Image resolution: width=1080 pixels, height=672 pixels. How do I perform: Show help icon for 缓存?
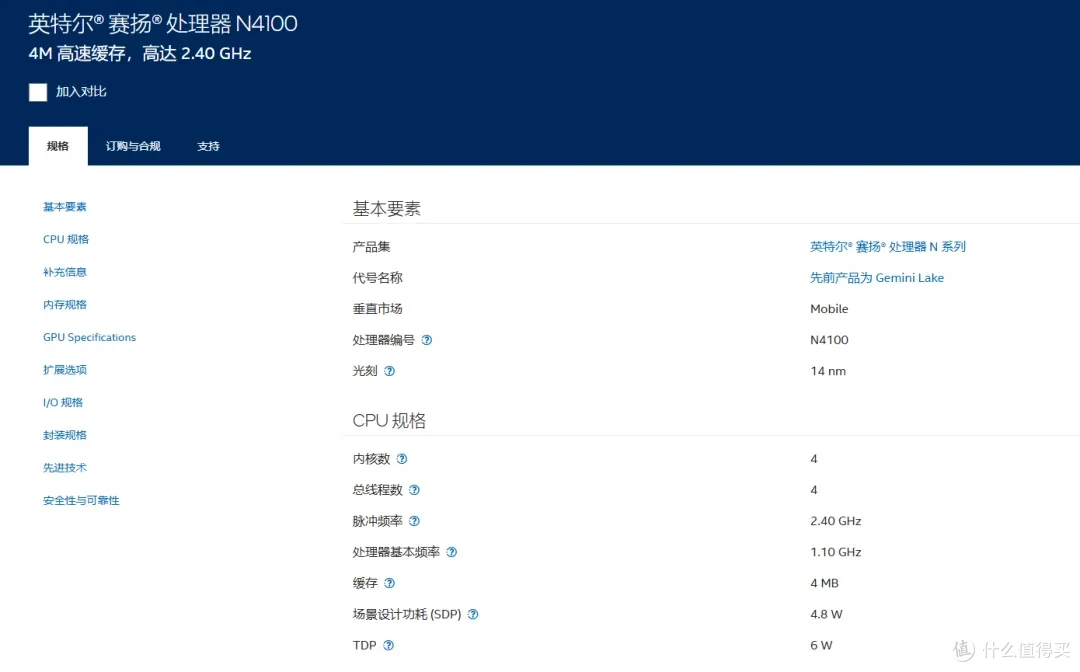[389, 583]
